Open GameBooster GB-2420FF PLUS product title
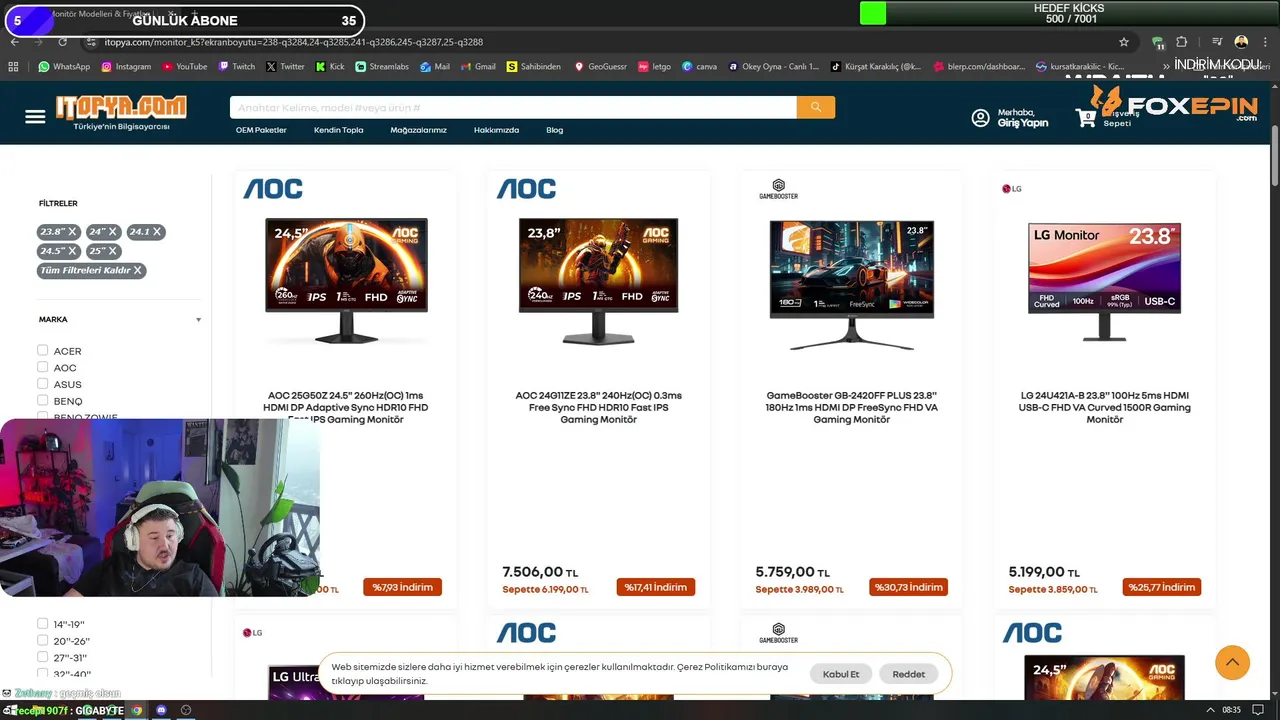Screen dimensions: 1280x720 coord(852,408)
